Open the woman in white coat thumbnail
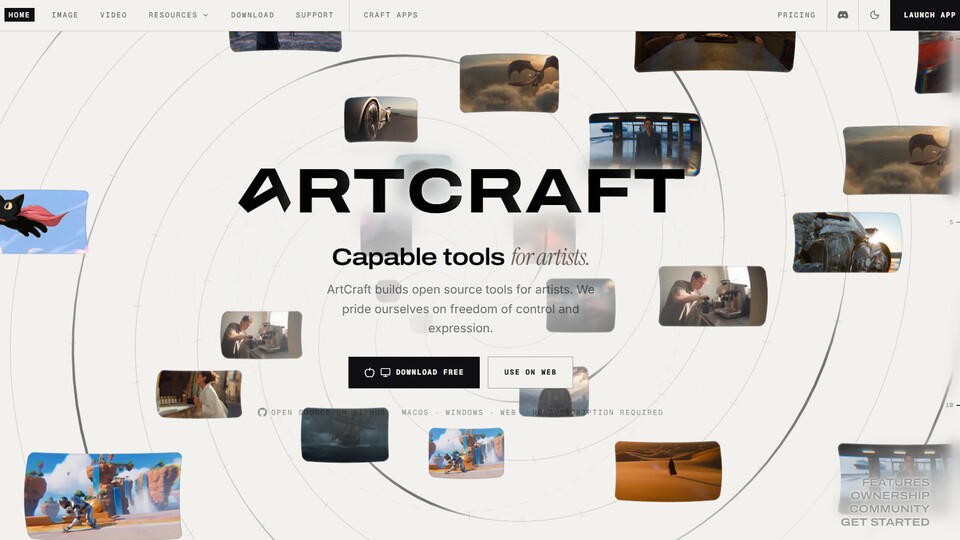 click(x=199, y=394)
